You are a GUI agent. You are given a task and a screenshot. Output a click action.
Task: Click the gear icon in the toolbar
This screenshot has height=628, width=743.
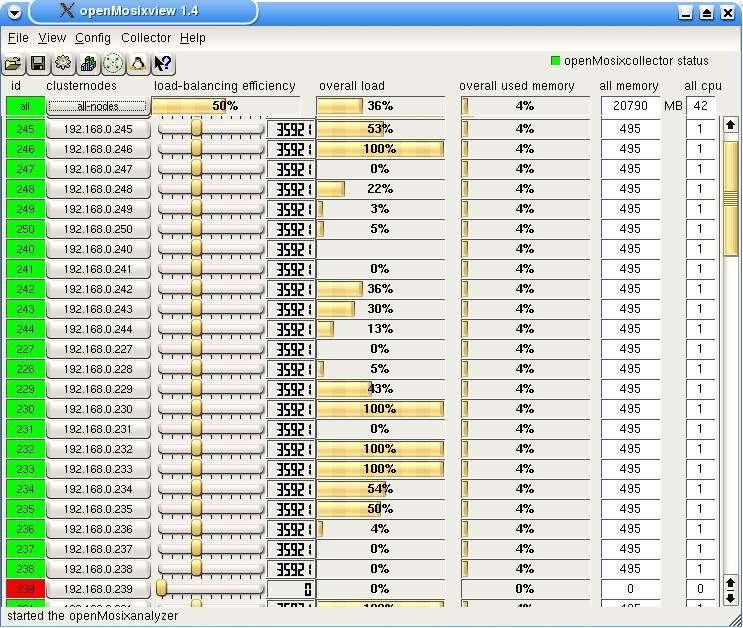63,64
